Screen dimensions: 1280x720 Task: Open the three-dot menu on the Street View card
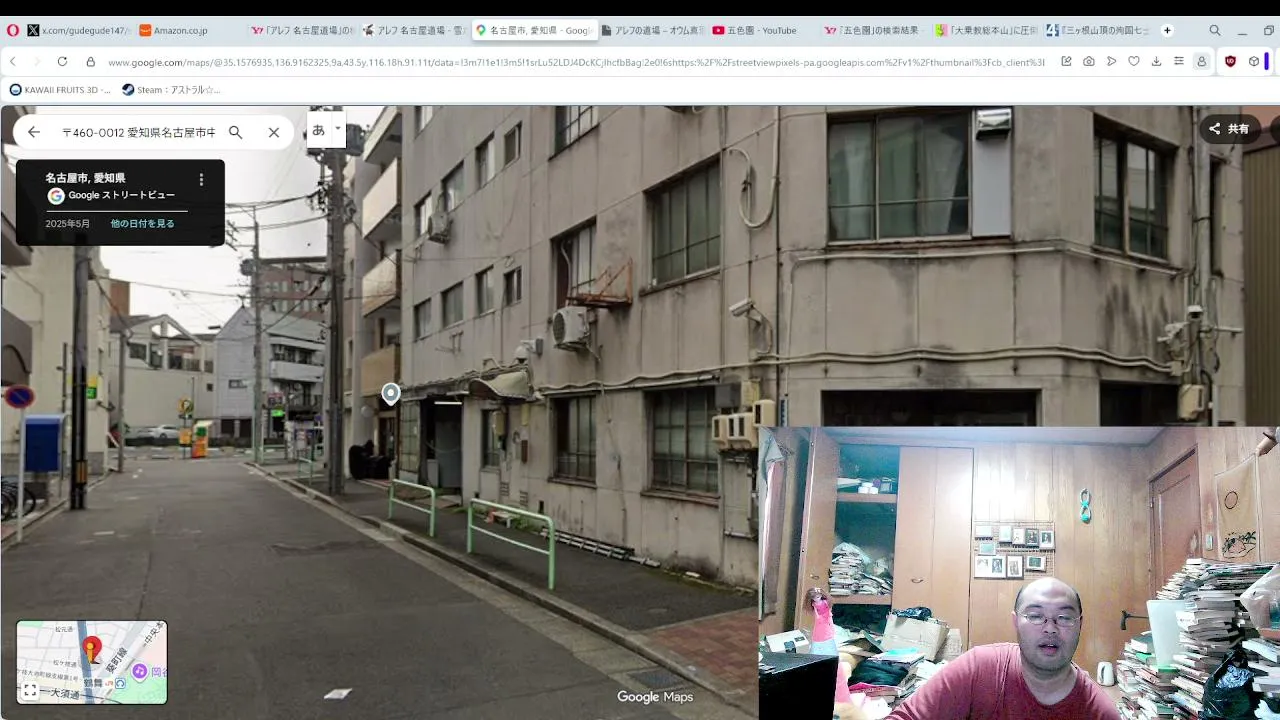pyautogui.click(x=201, y=180)
